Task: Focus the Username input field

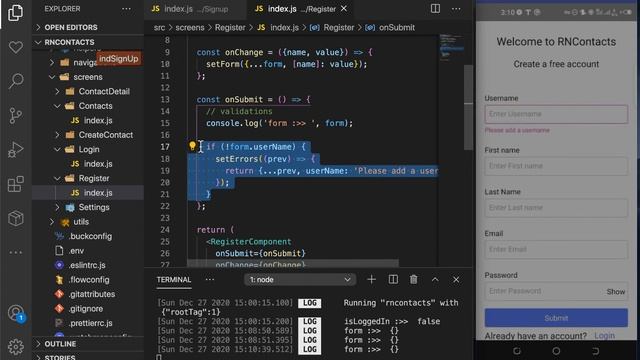Action: pyautogui.click(x=556, y=114)
